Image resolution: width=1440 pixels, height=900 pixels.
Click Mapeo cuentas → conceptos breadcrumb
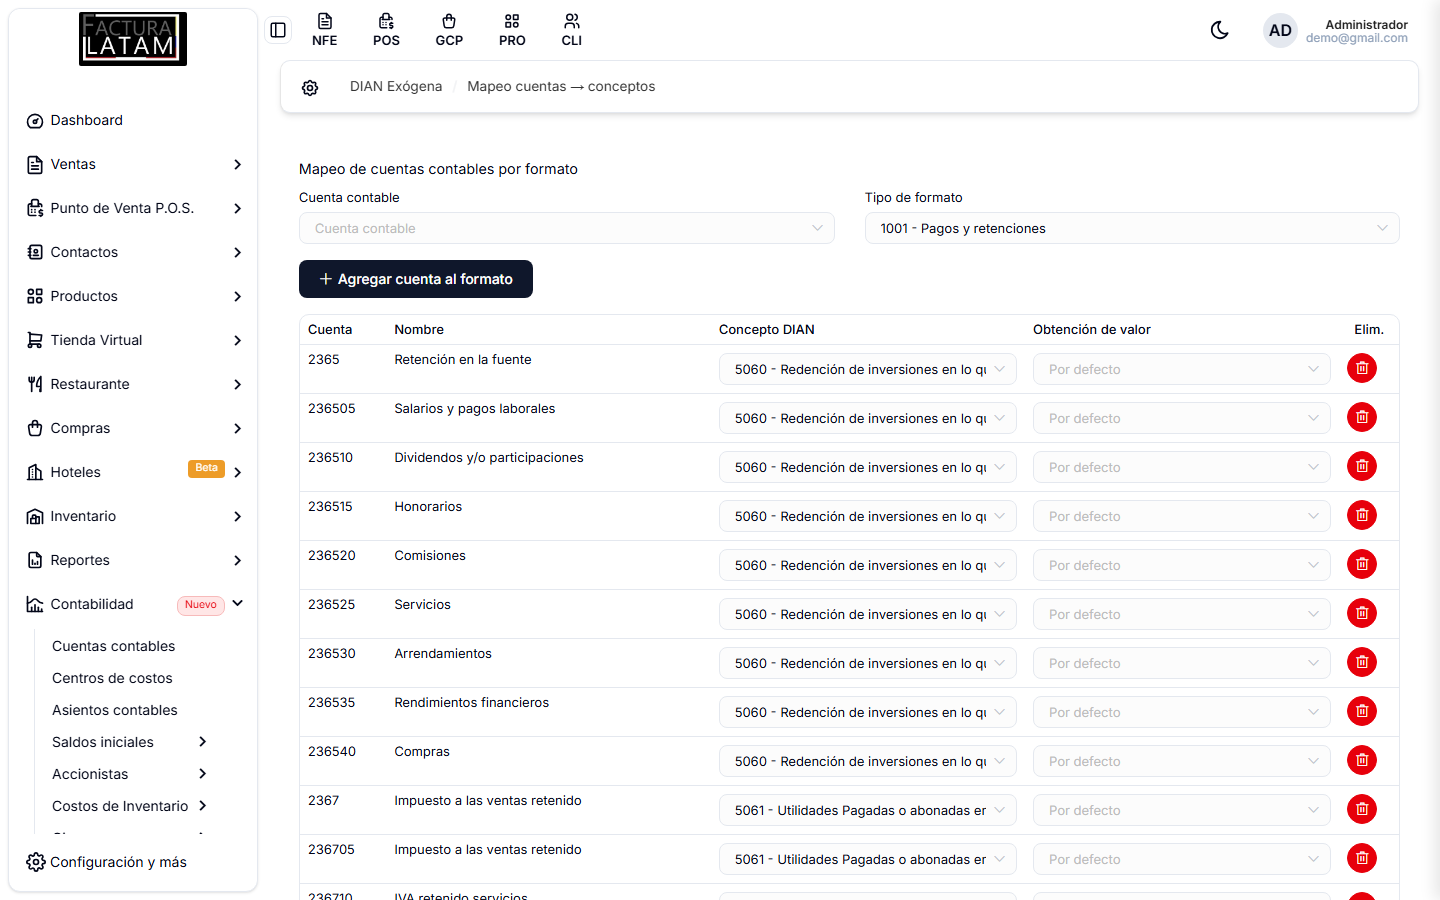point(561,87)
